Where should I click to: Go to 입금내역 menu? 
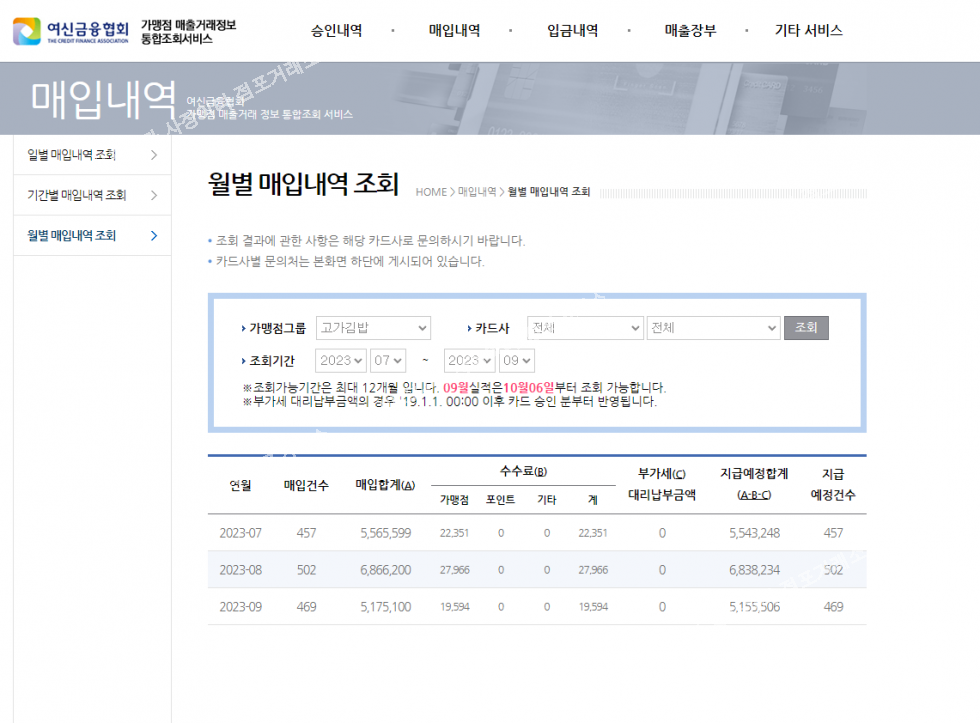(x=572, y=31)
